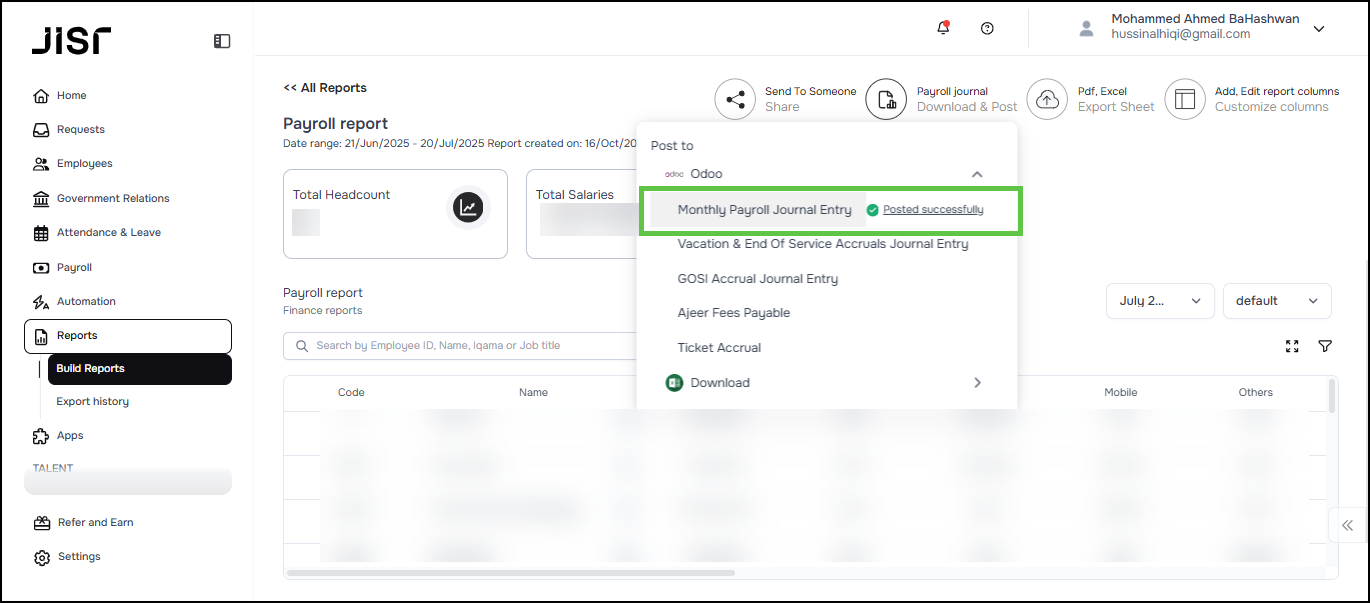Click the Payroll journal Download & Post icon
The height and width of the screenshot is (603, 1370).
tap(886, 99)
